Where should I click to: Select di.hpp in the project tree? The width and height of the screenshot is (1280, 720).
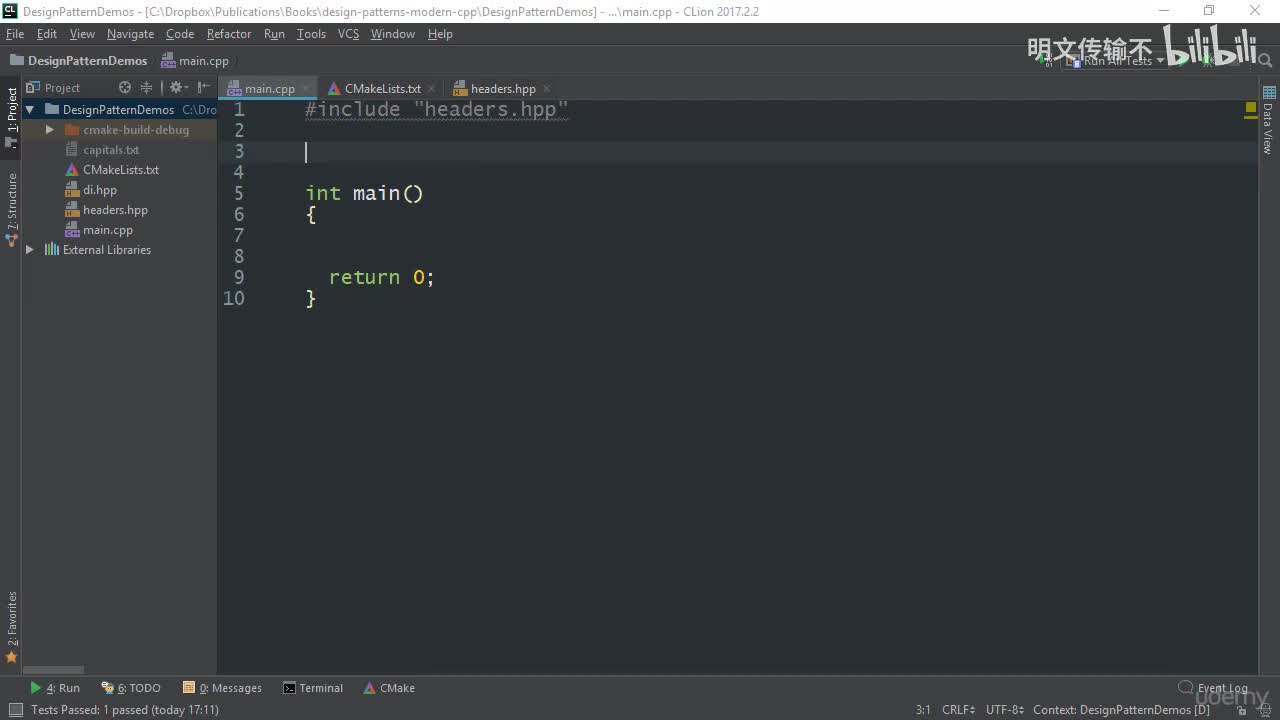coord(100,190)
